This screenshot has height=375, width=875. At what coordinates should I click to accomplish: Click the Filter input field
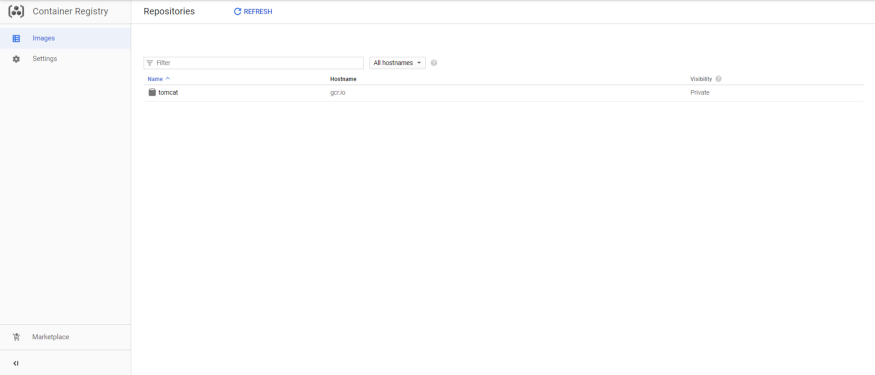pyautogui.click(x=253, y=63)
